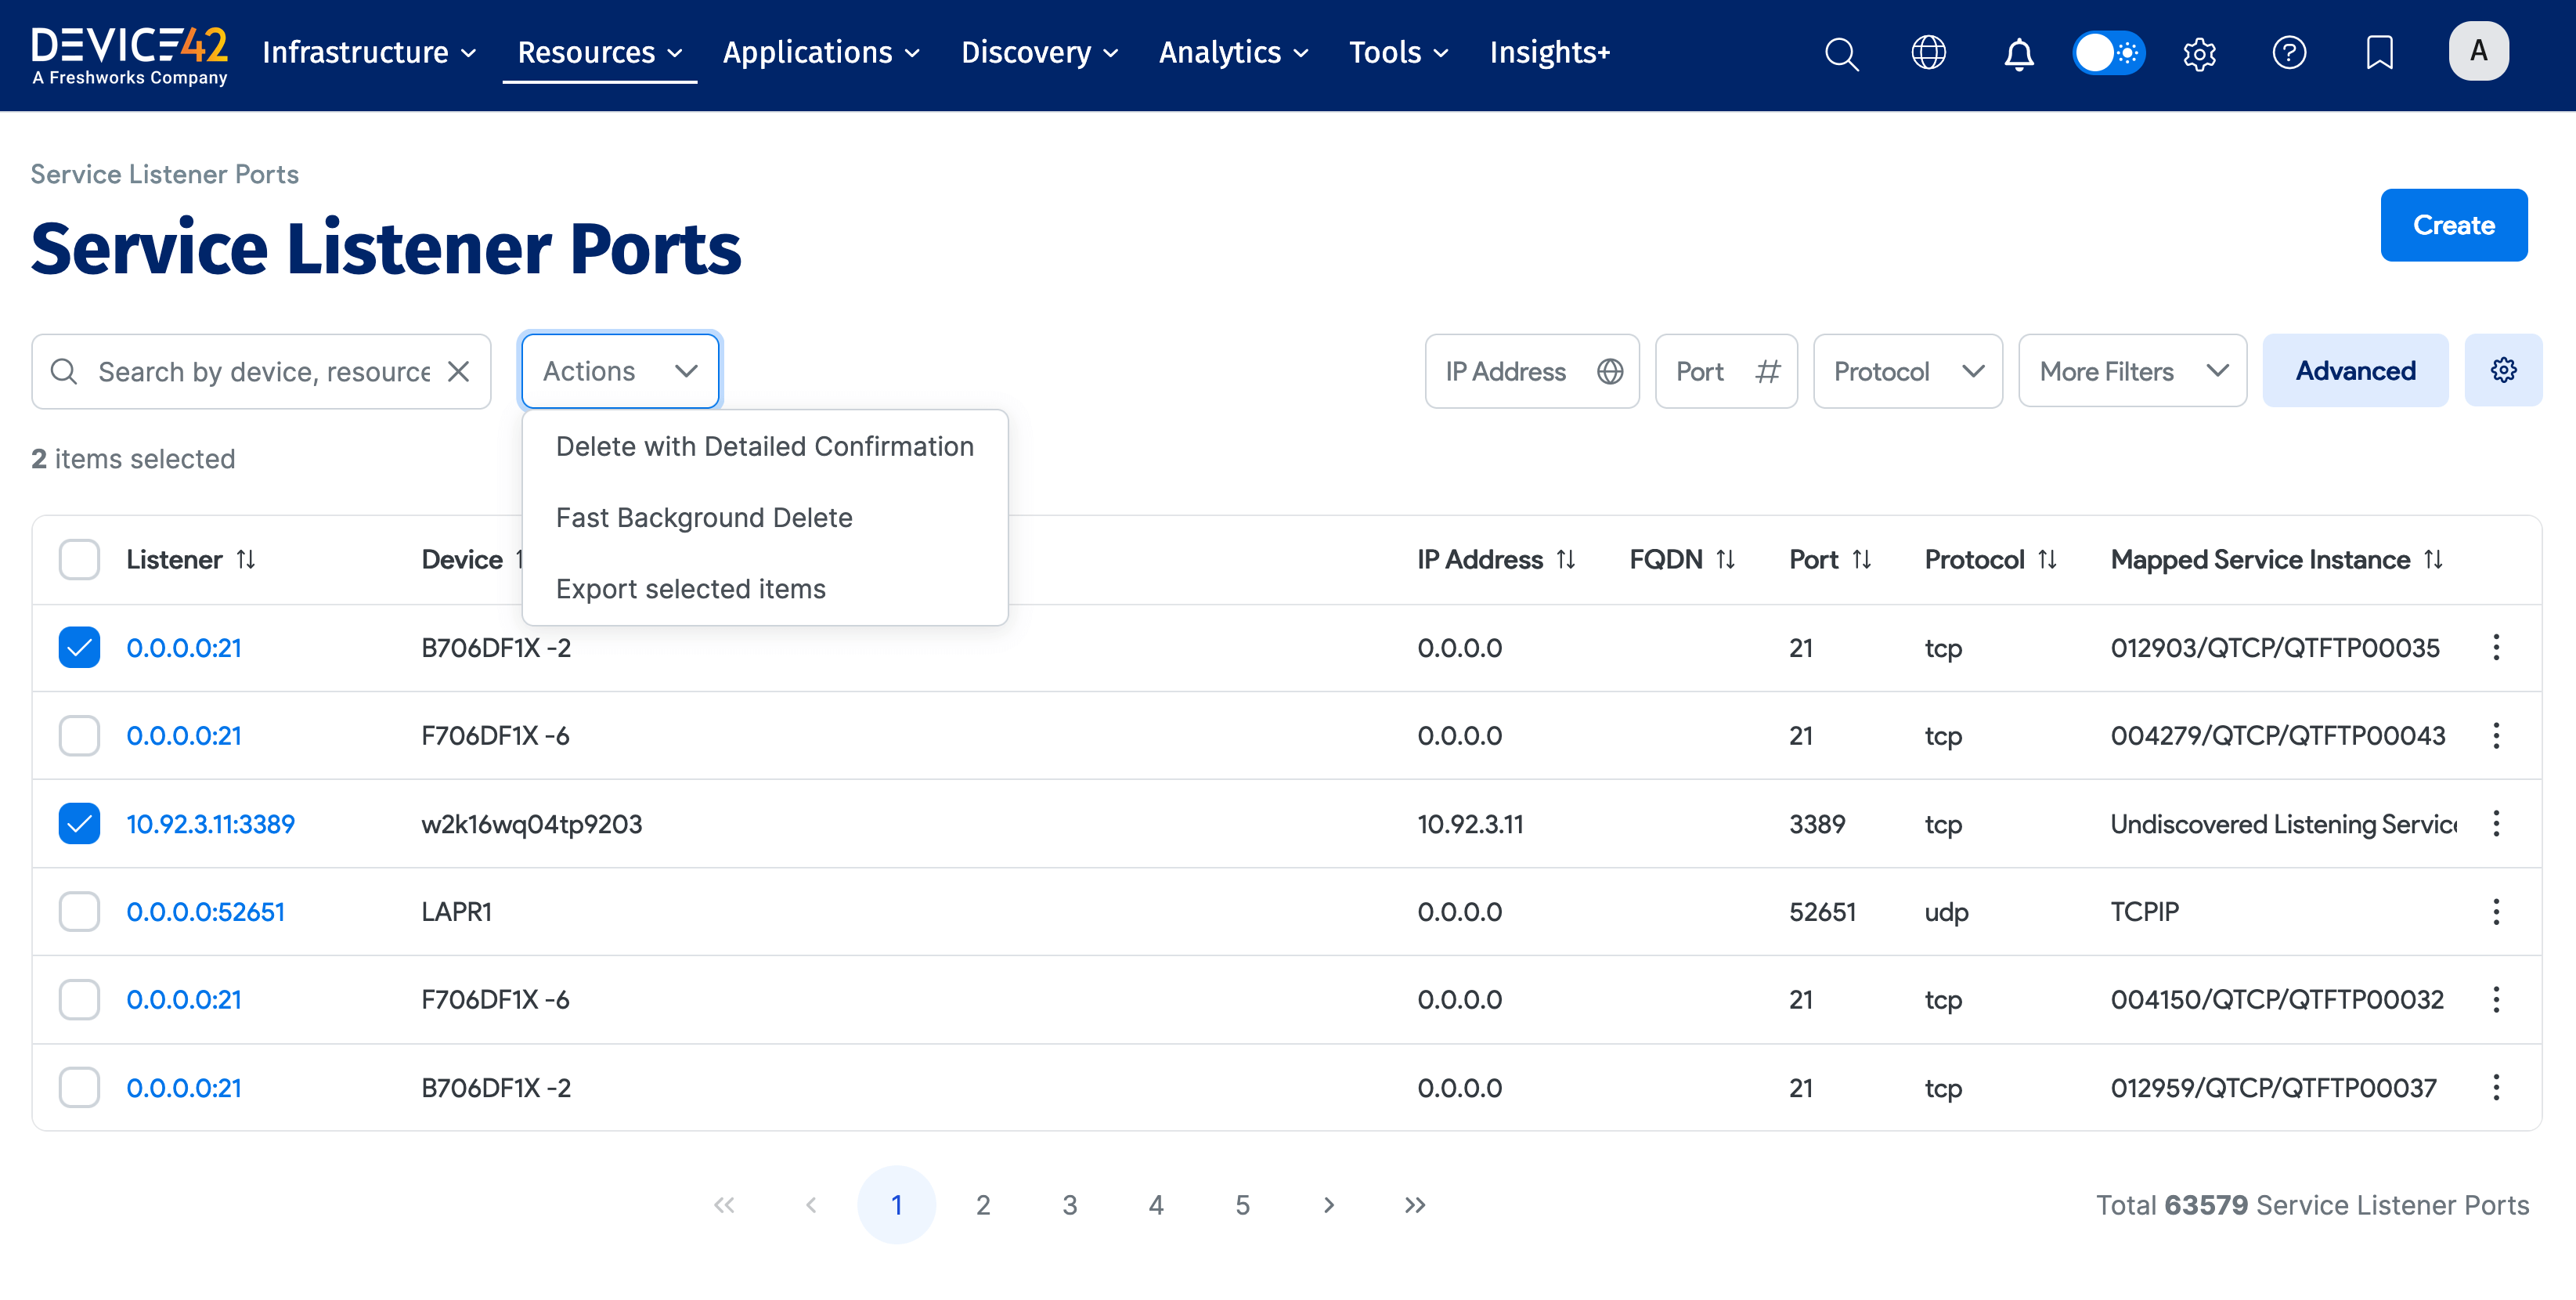Expand the More Filters dropdown

pyautogui.click(x=2132, y=370)
